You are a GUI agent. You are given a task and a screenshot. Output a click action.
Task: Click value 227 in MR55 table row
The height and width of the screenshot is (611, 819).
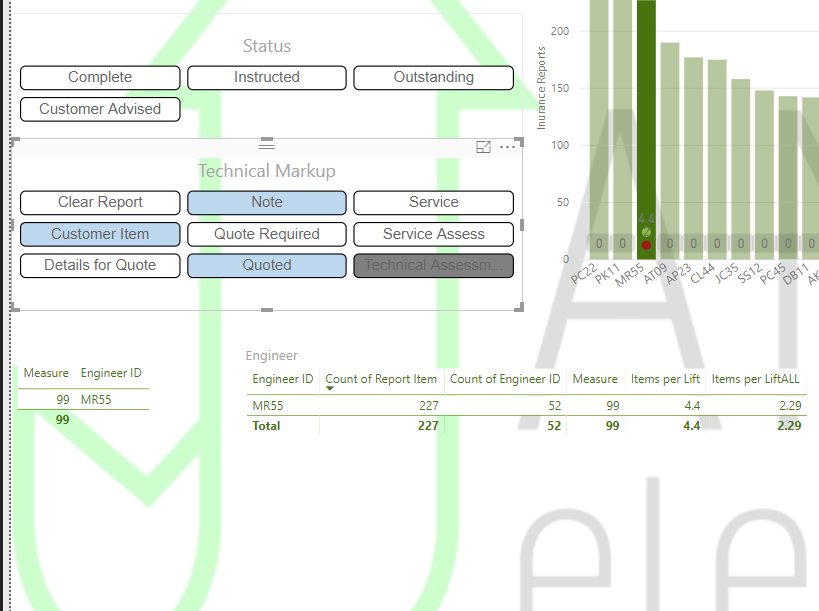coord(429,406)
